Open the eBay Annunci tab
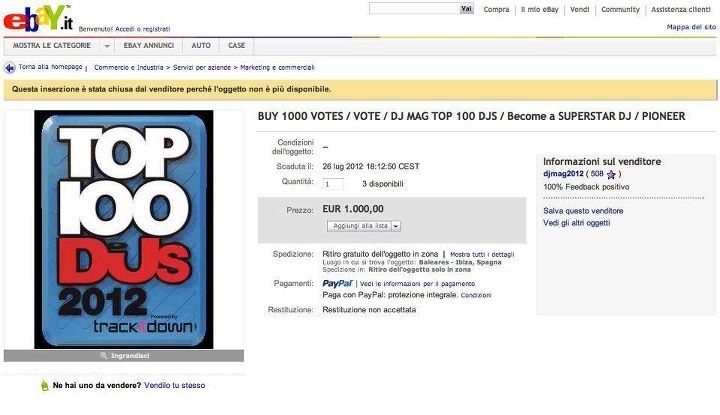 coord(149,46)
